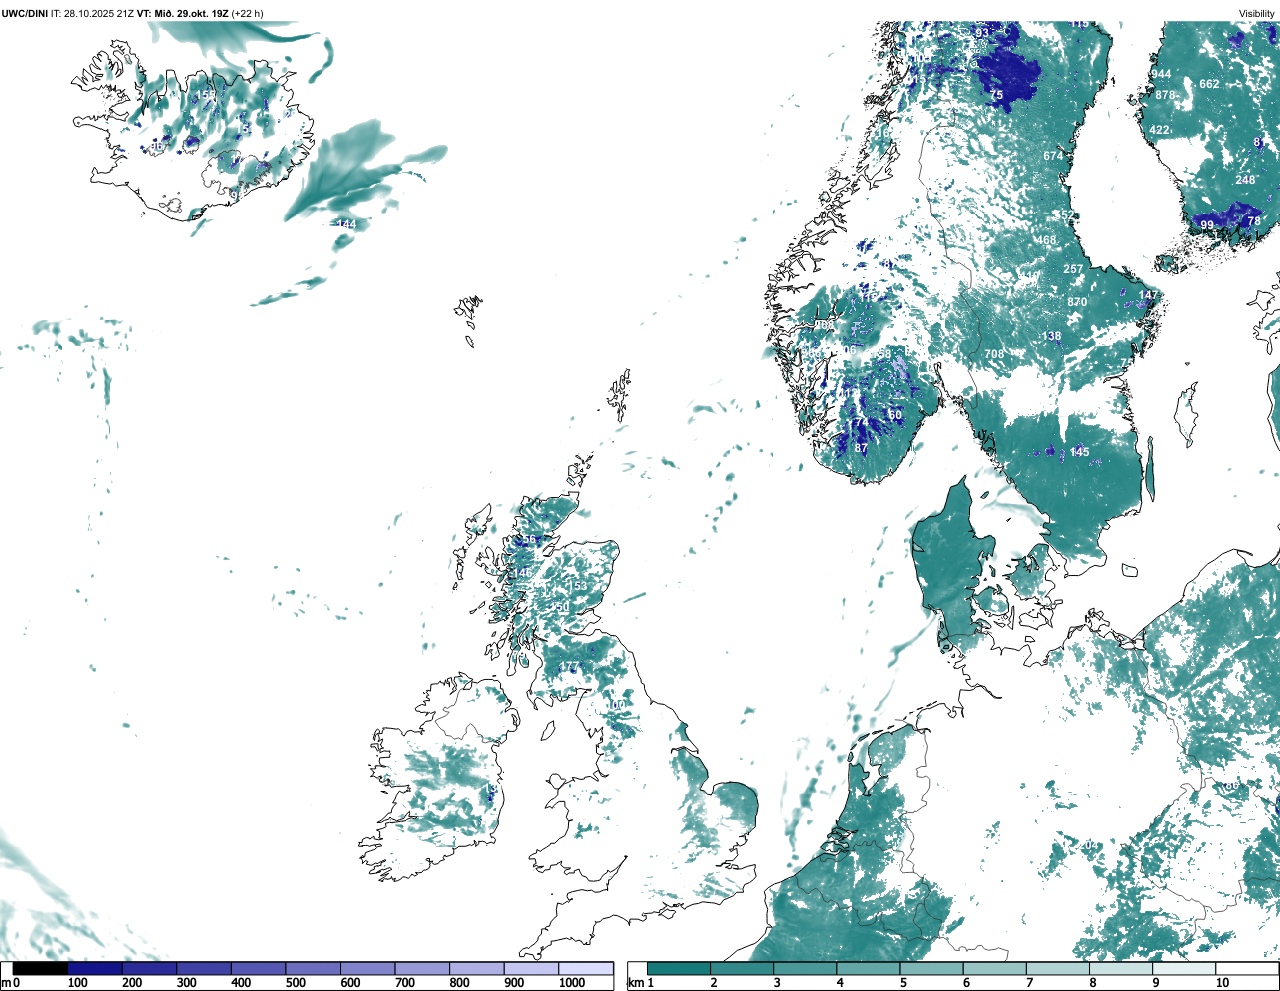The image size is (1280, 991).
Task: Click visibility value '422' in Finland
Action: click(1159, 131)
